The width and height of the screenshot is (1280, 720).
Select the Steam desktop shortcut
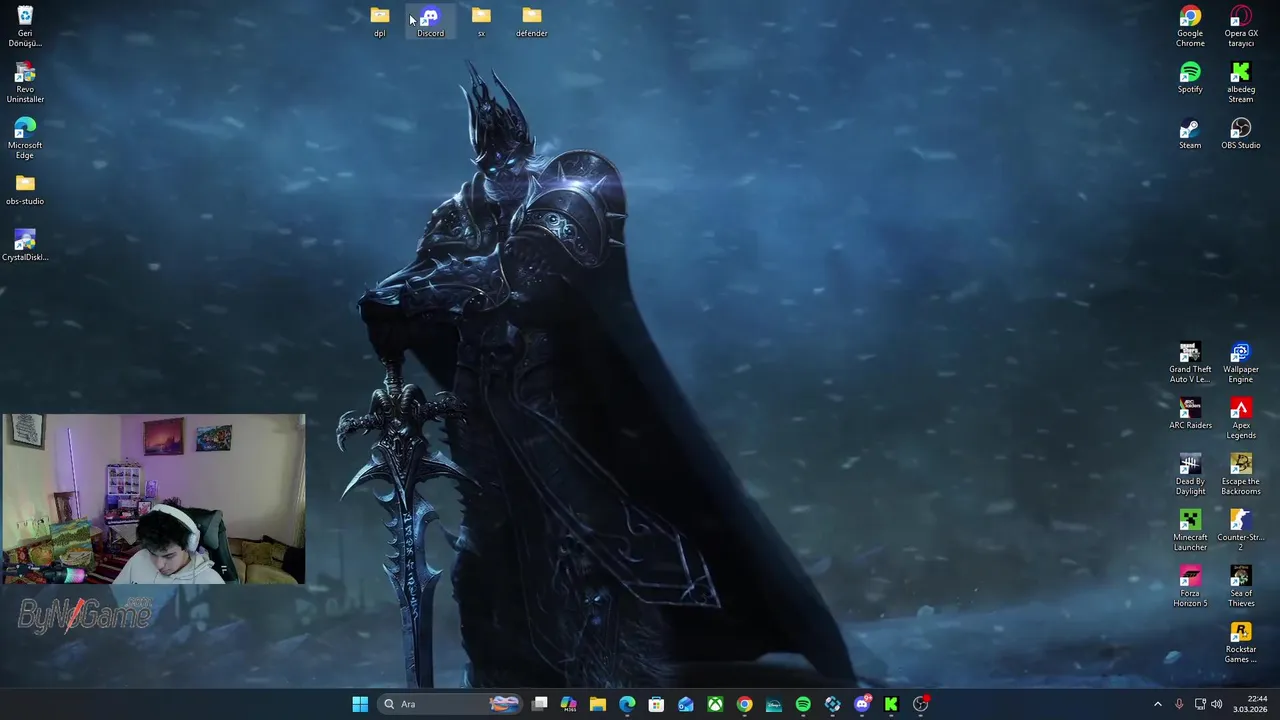coord(1190,133)
